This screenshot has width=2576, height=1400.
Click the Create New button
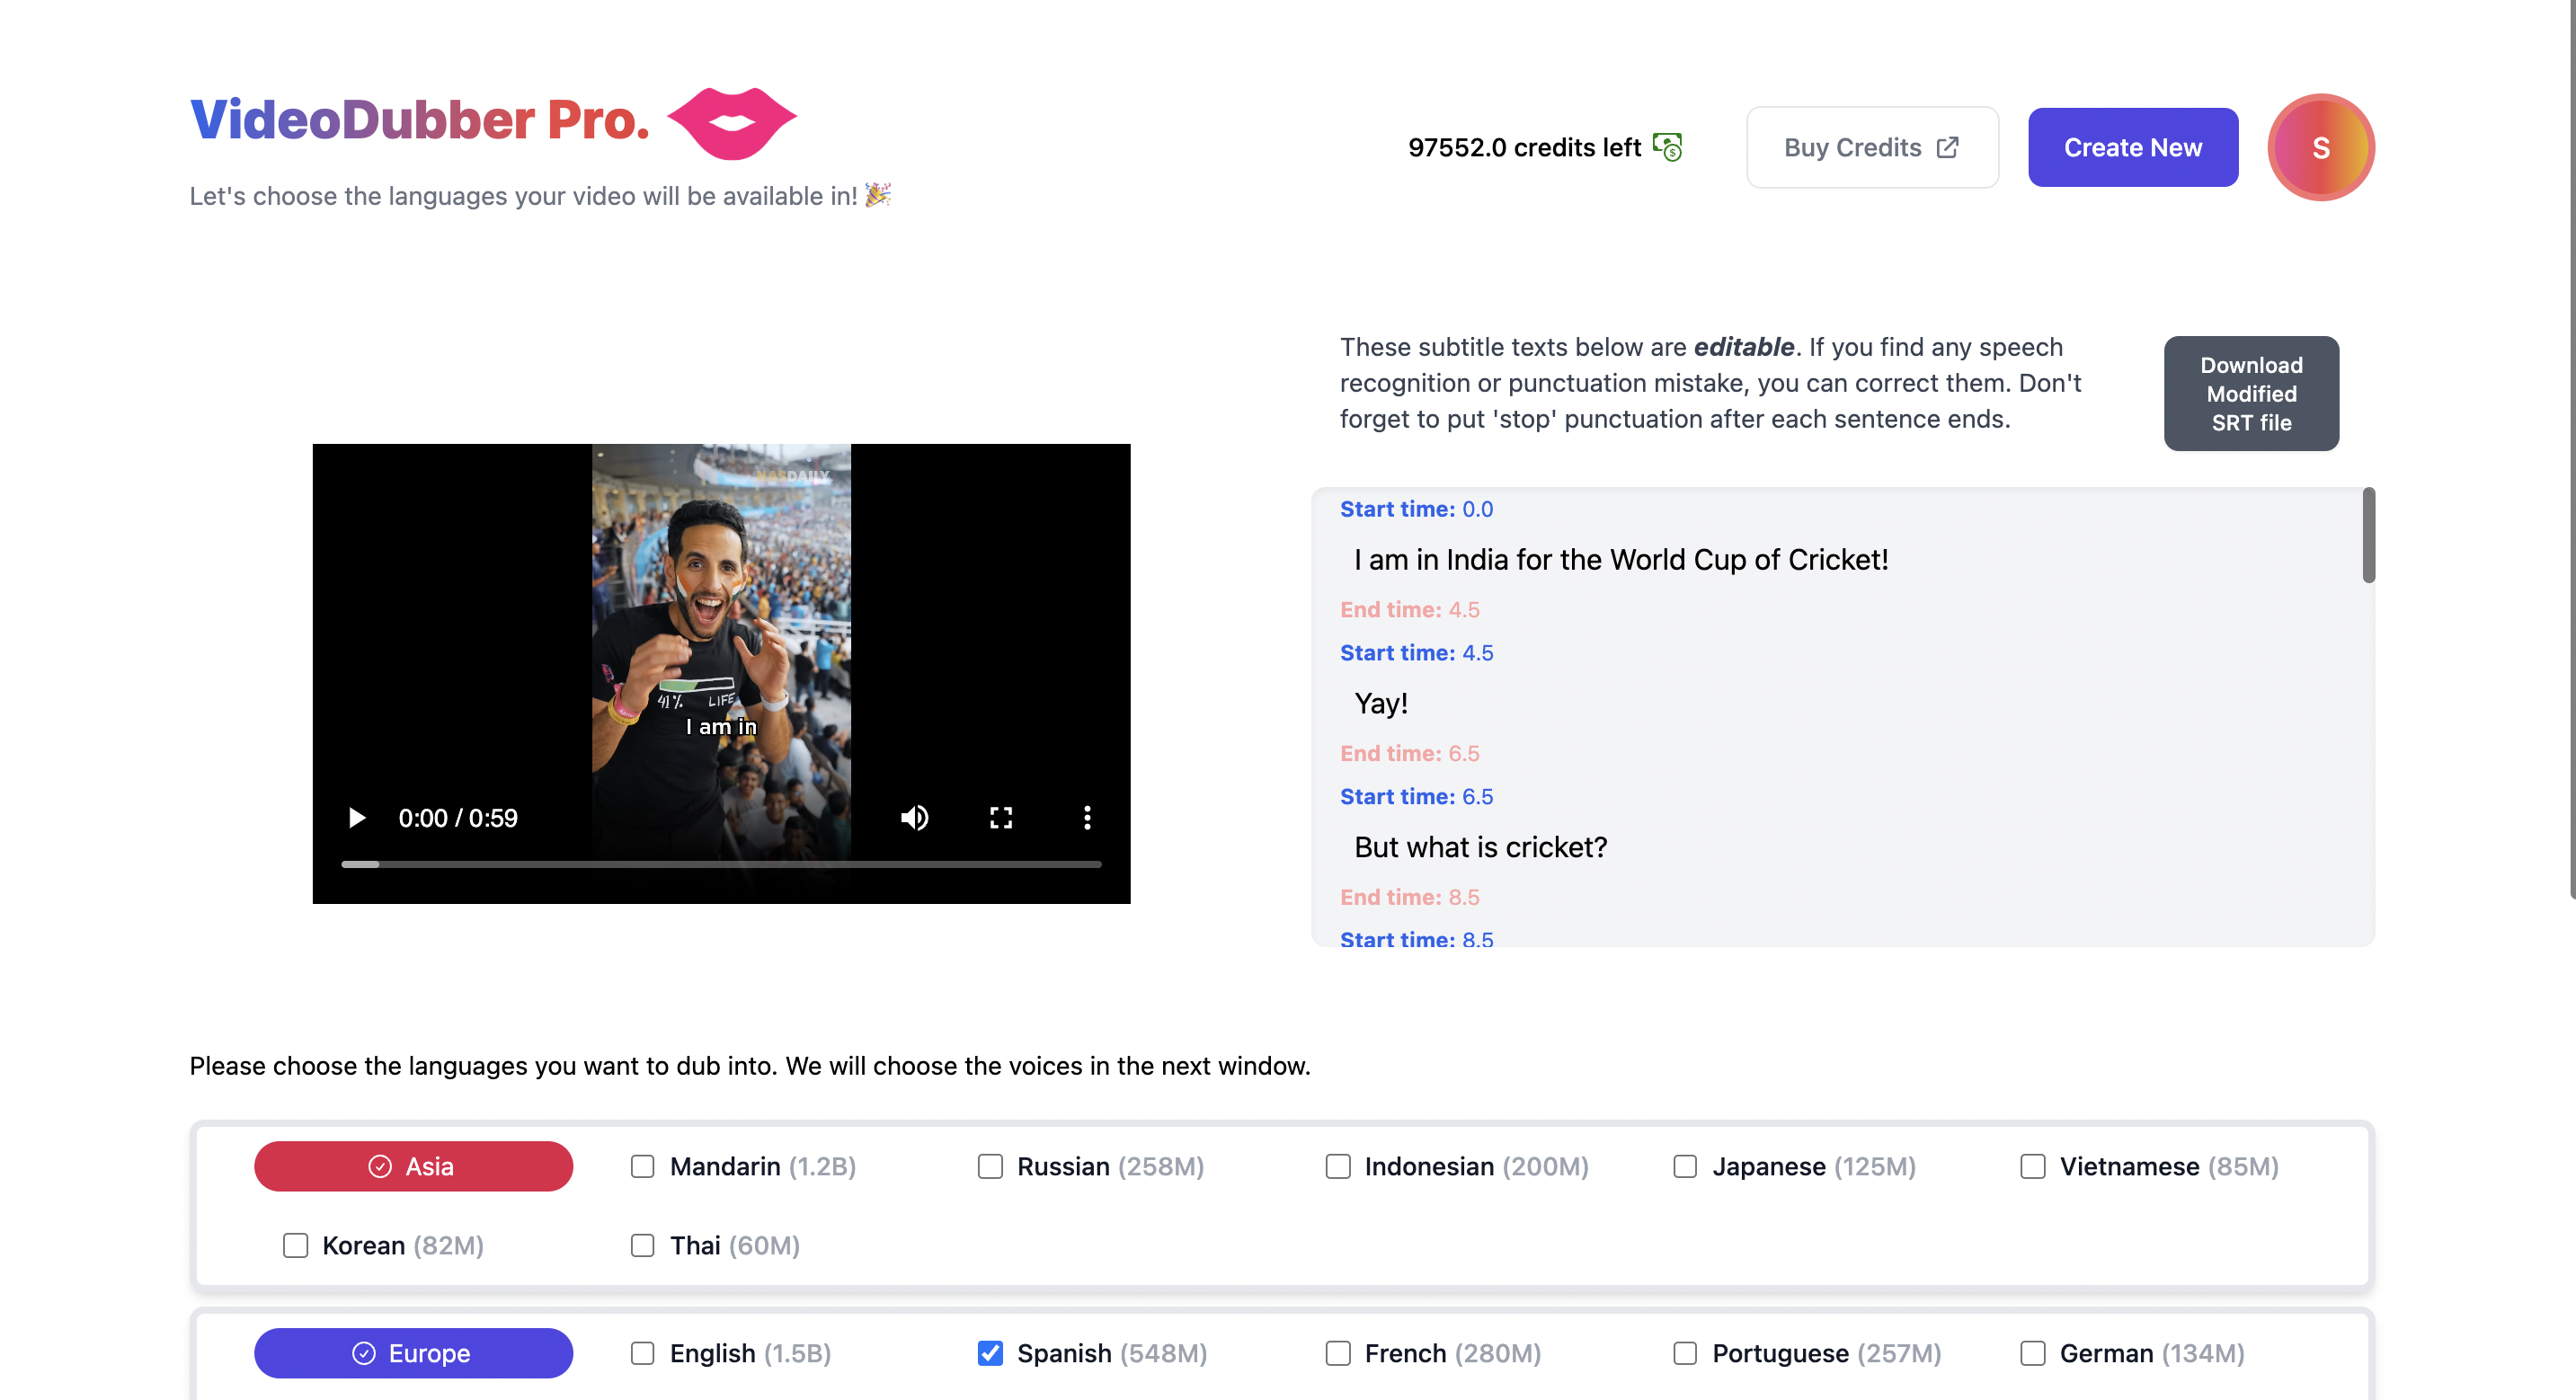coord(2132,147)
